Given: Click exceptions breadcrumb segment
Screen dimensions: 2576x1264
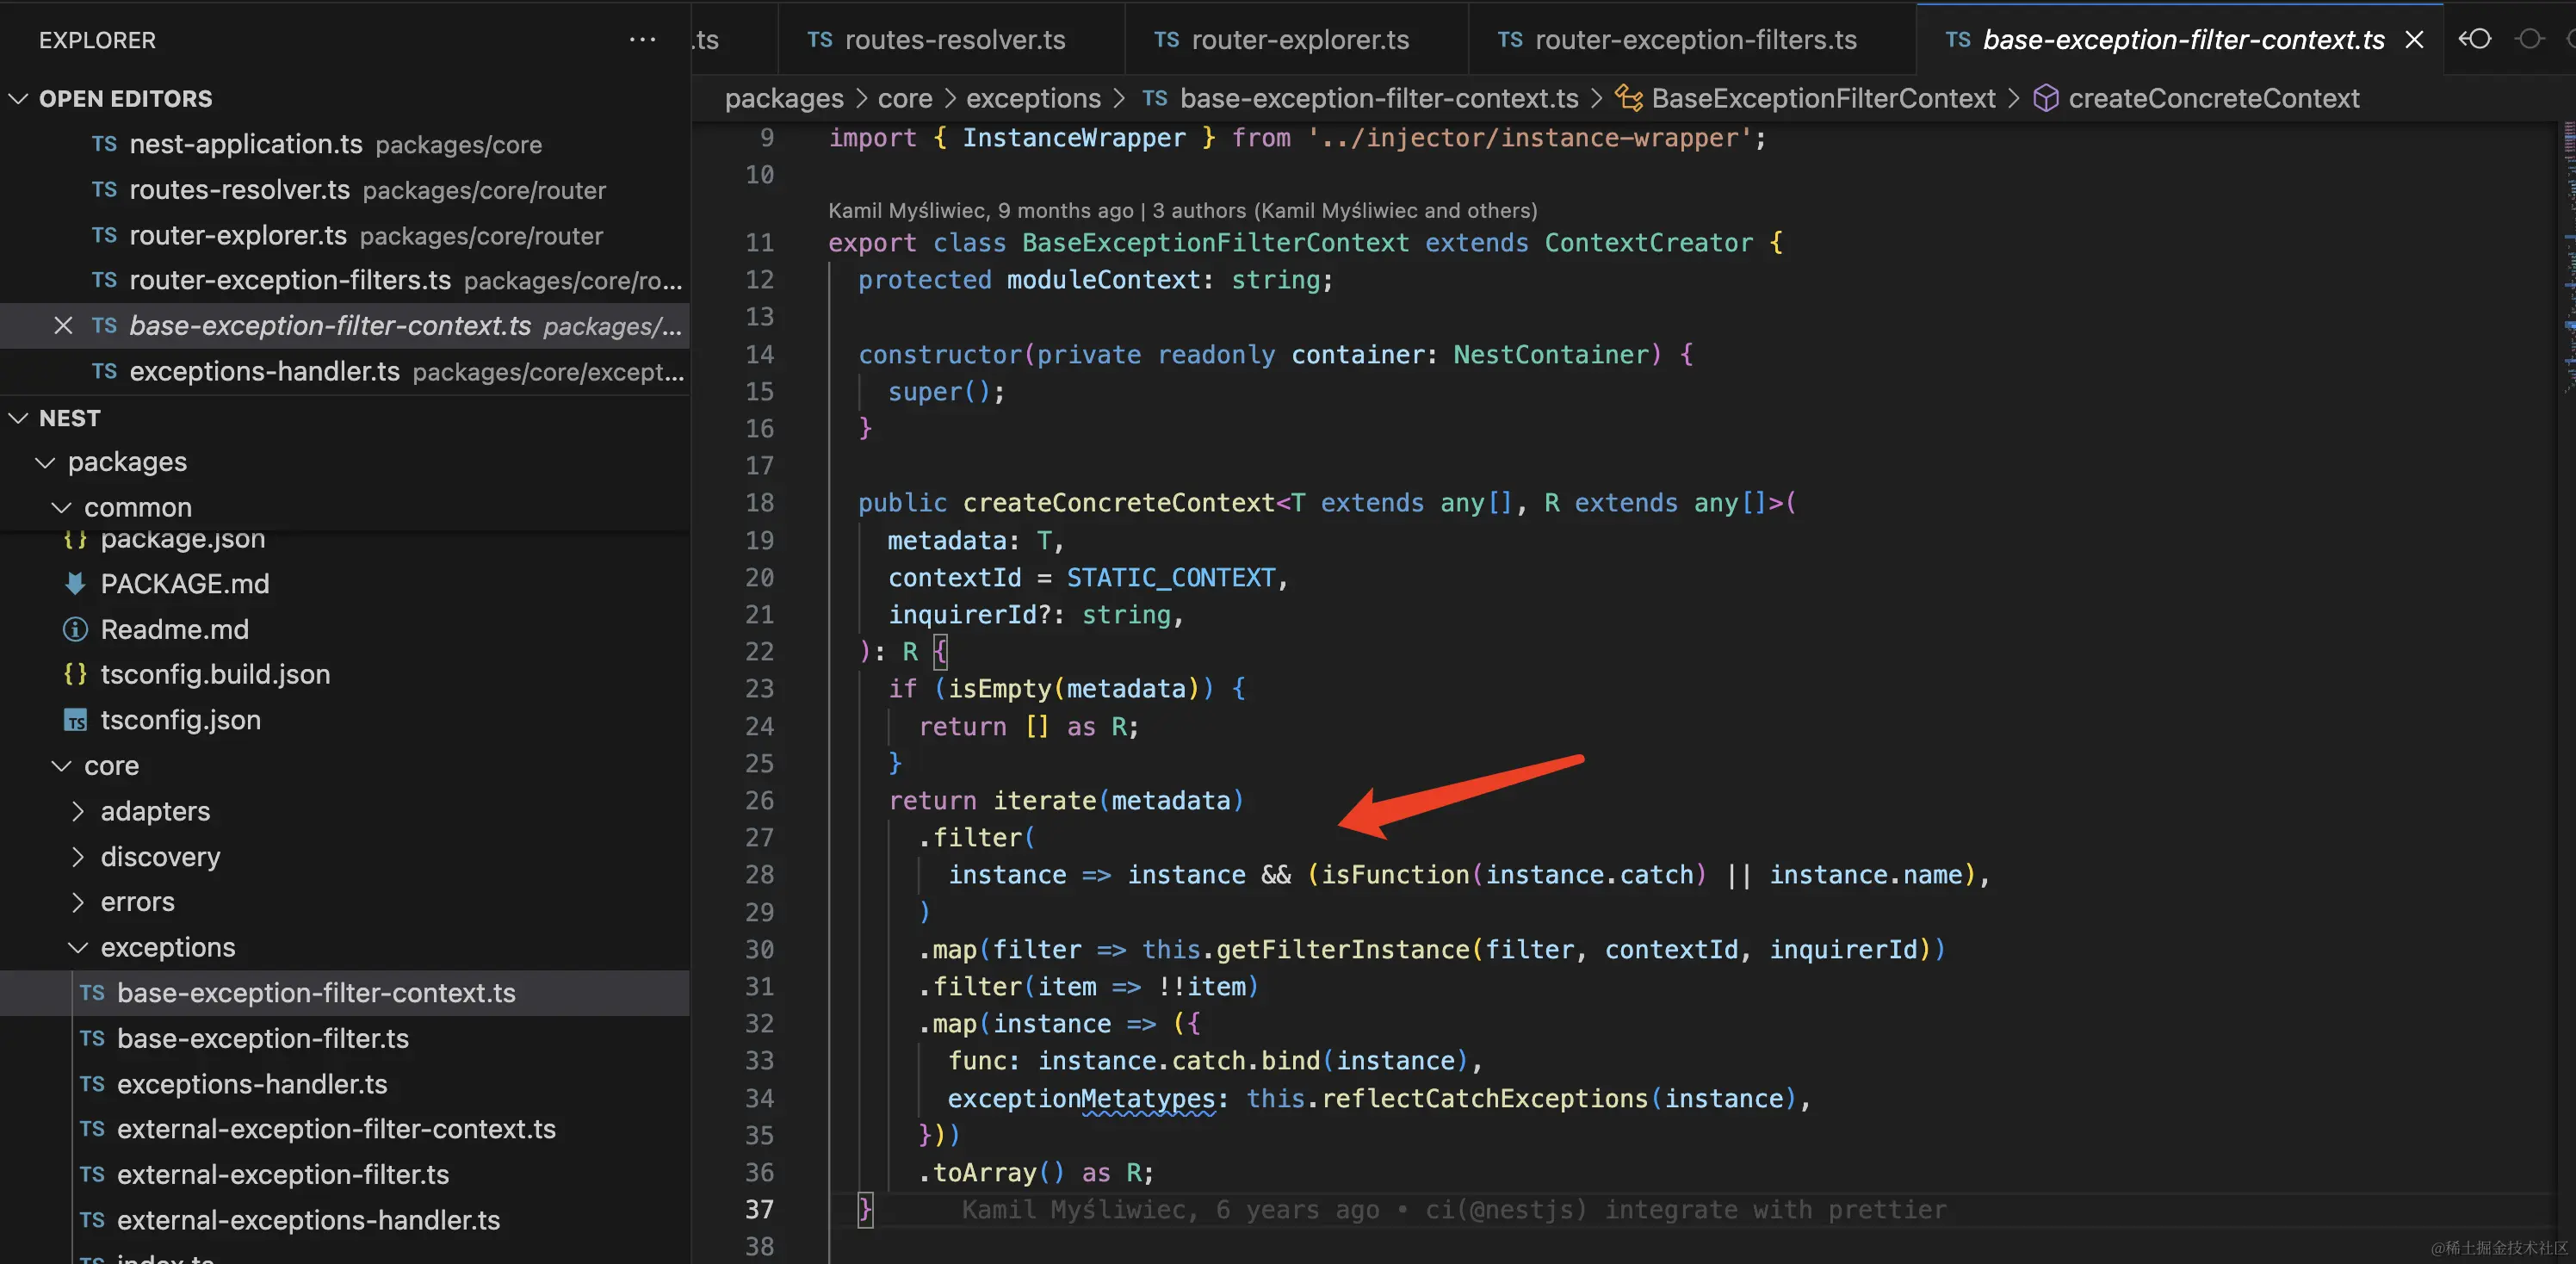Looking at the screenshot, I should coord(1033,98).
